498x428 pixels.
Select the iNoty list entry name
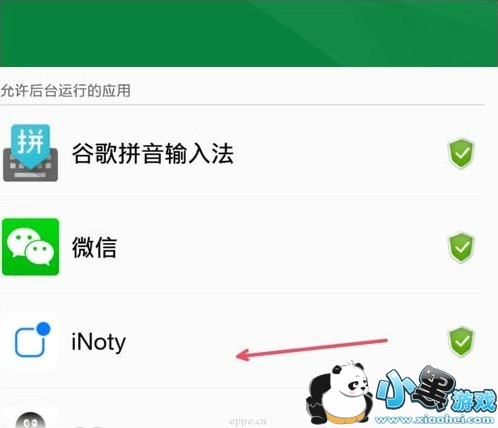[99, 342]
